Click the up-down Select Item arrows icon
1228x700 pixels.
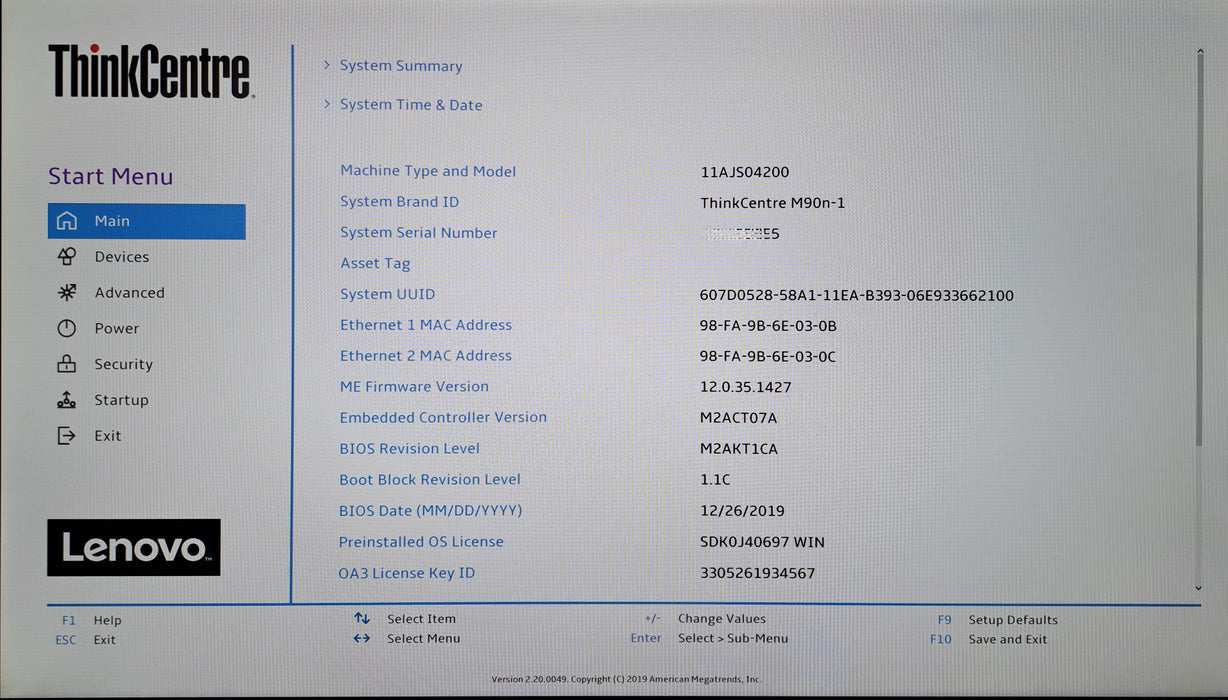click(x=362, y=619)
